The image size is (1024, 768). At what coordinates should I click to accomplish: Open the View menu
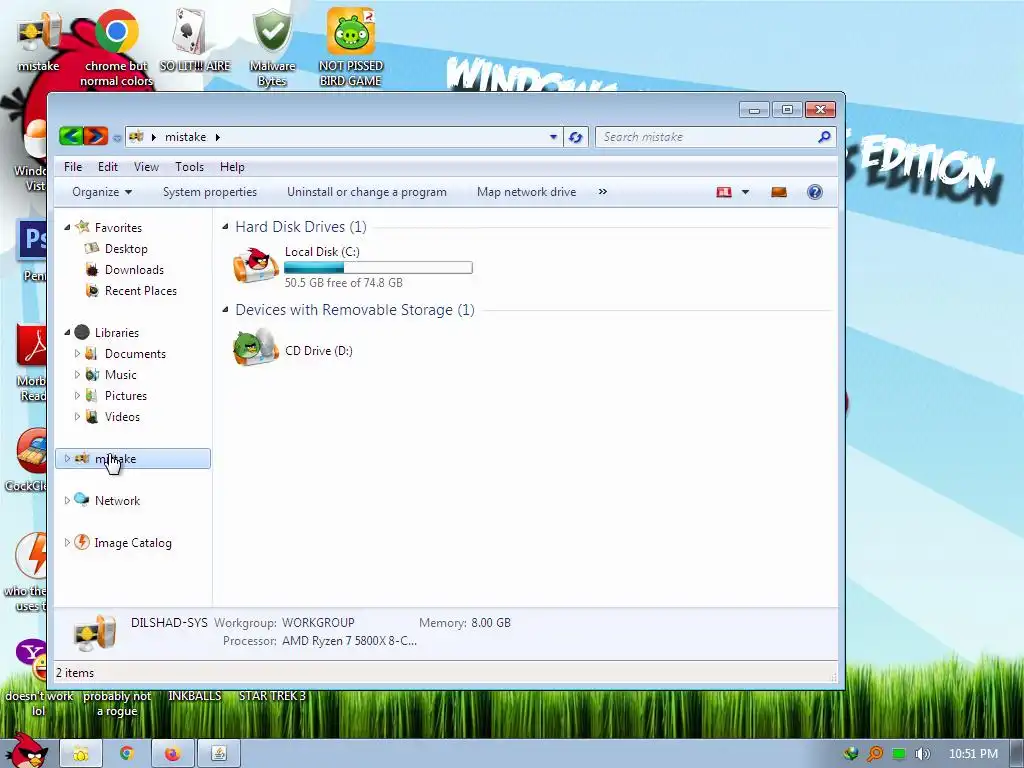[x=146, y=167]
